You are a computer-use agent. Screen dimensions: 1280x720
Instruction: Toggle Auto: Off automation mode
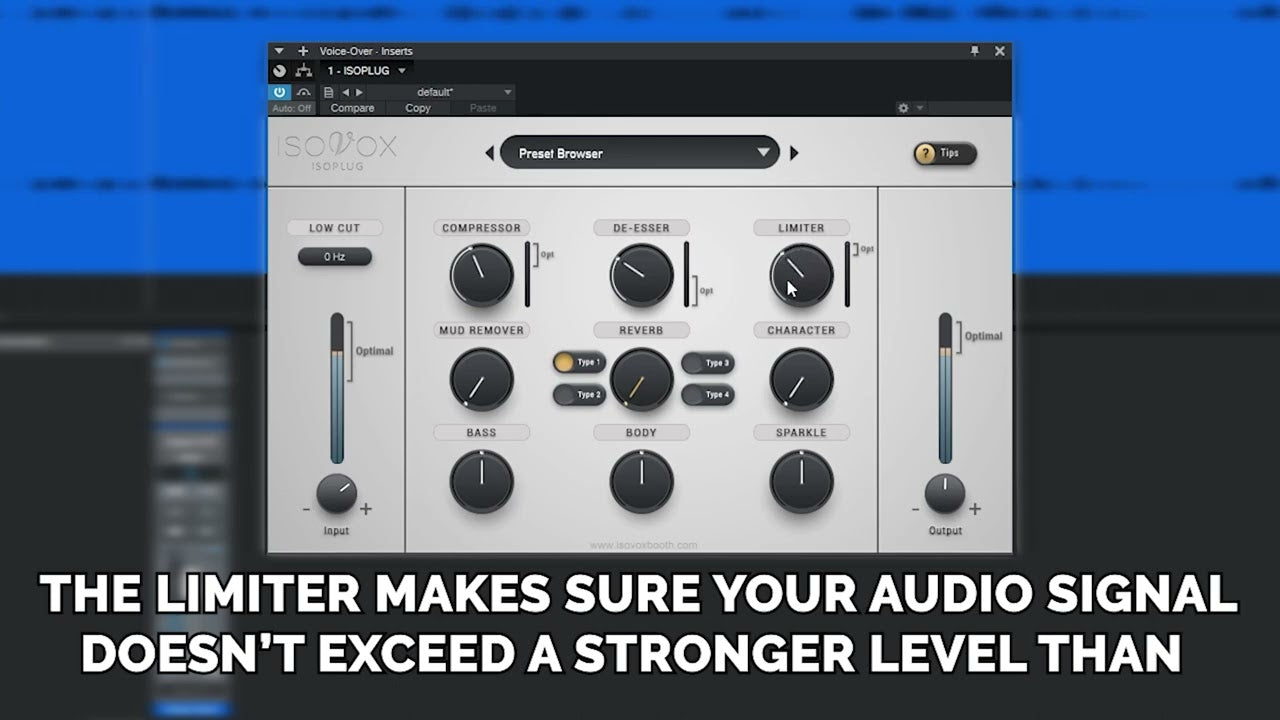(x=292, y=108)
